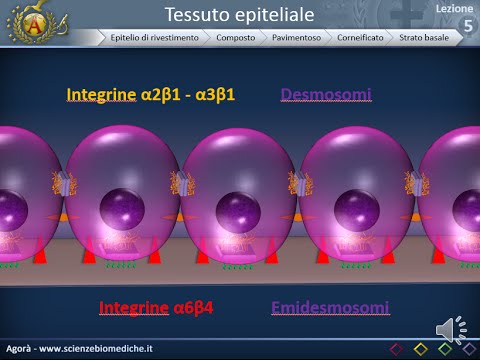Select the Corneificato breadcrumb
Viewport: 480px width, 360px height.
pos(360,38)
